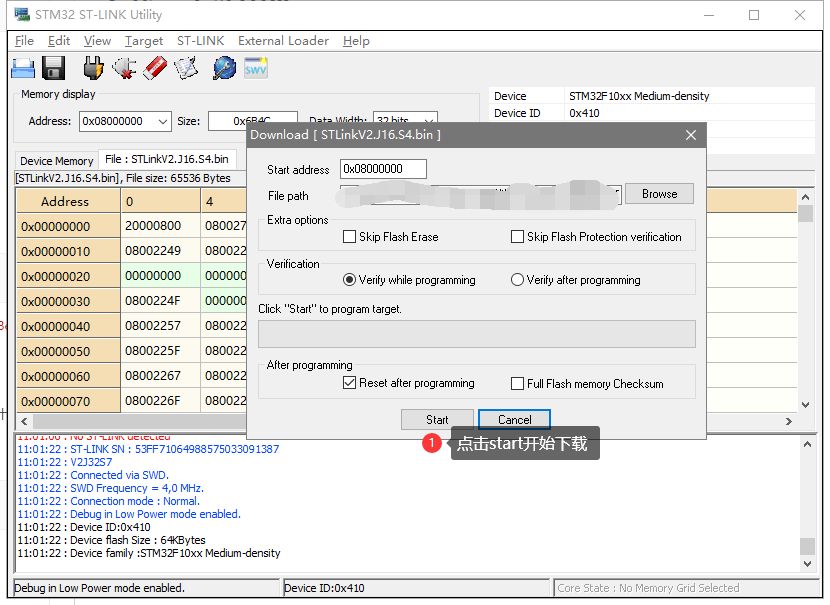Open the SWV viewer icon
This screenshot has width=830, height=605.
[x=256, y=68]
